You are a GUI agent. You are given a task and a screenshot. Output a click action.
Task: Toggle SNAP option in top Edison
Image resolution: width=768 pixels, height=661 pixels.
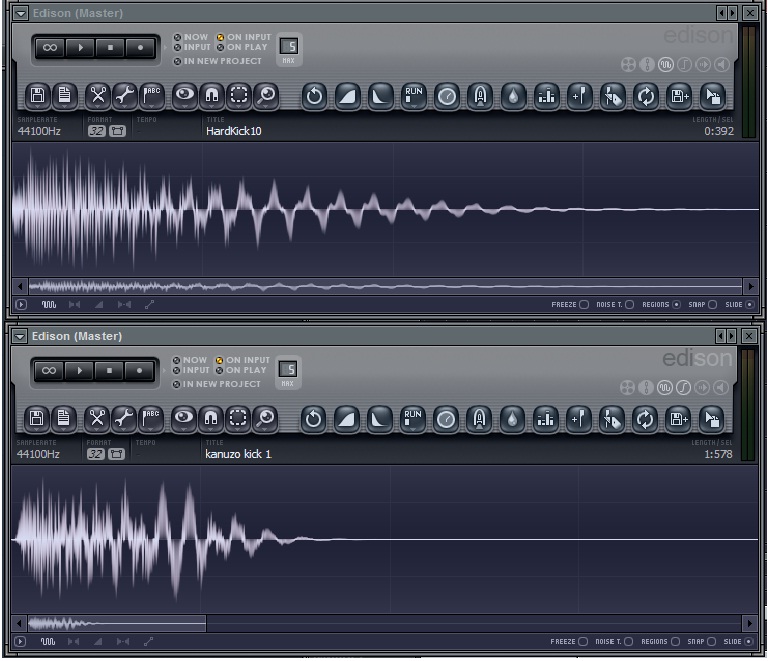[713, 305]
